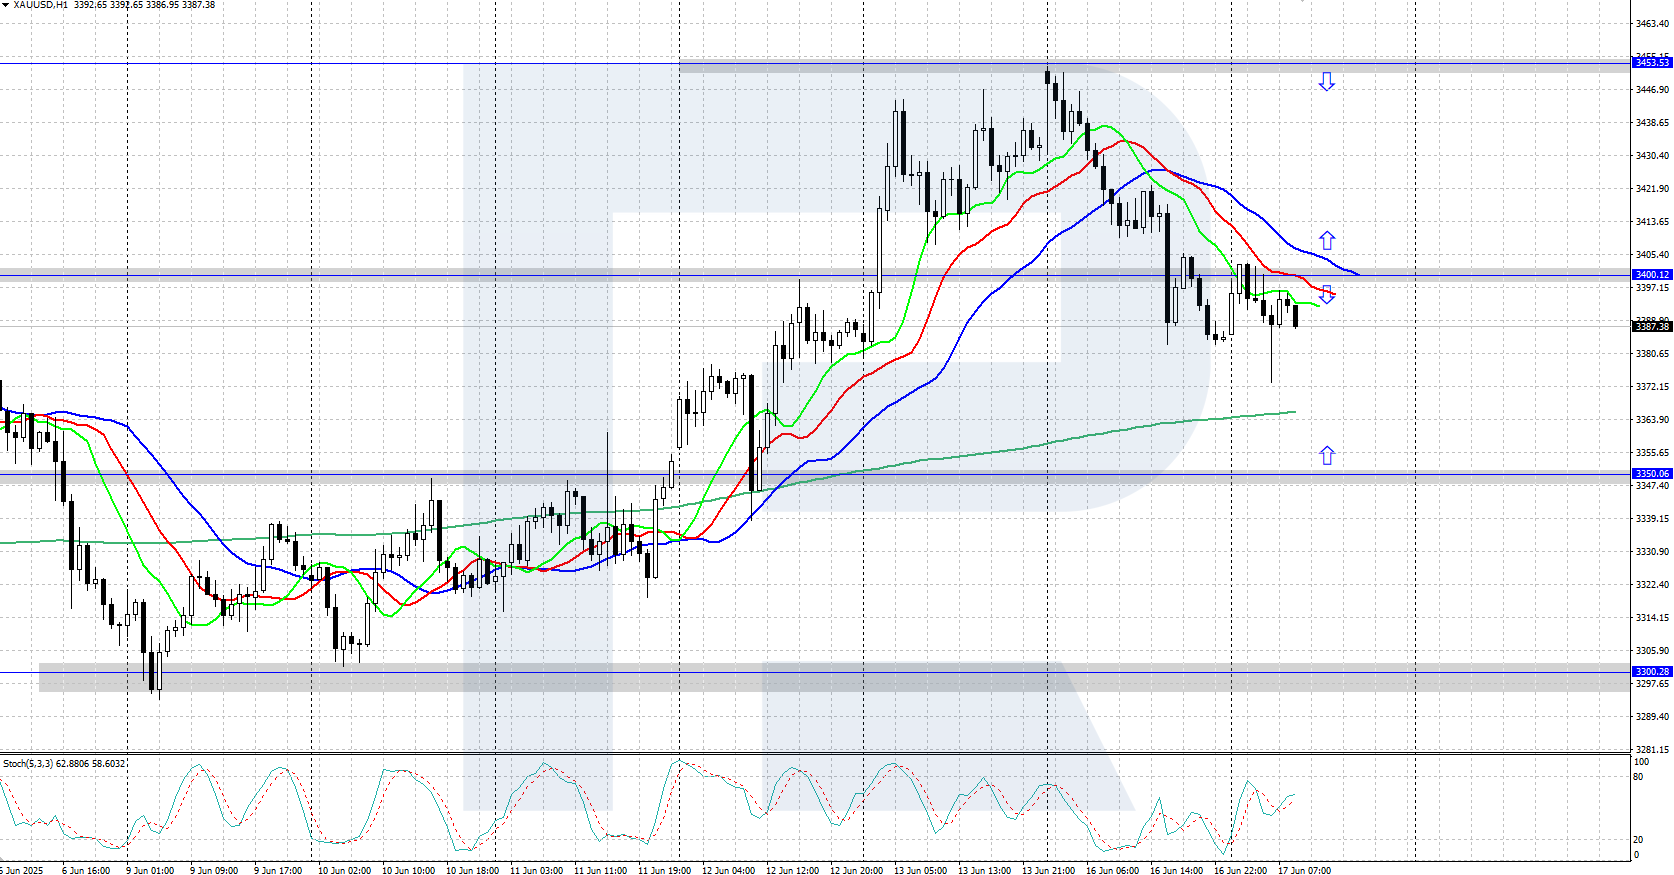Click the 3330.90 price axis label
Image resolution: width=1674 pixels, height=875 pixels.
click(1652, 552)
